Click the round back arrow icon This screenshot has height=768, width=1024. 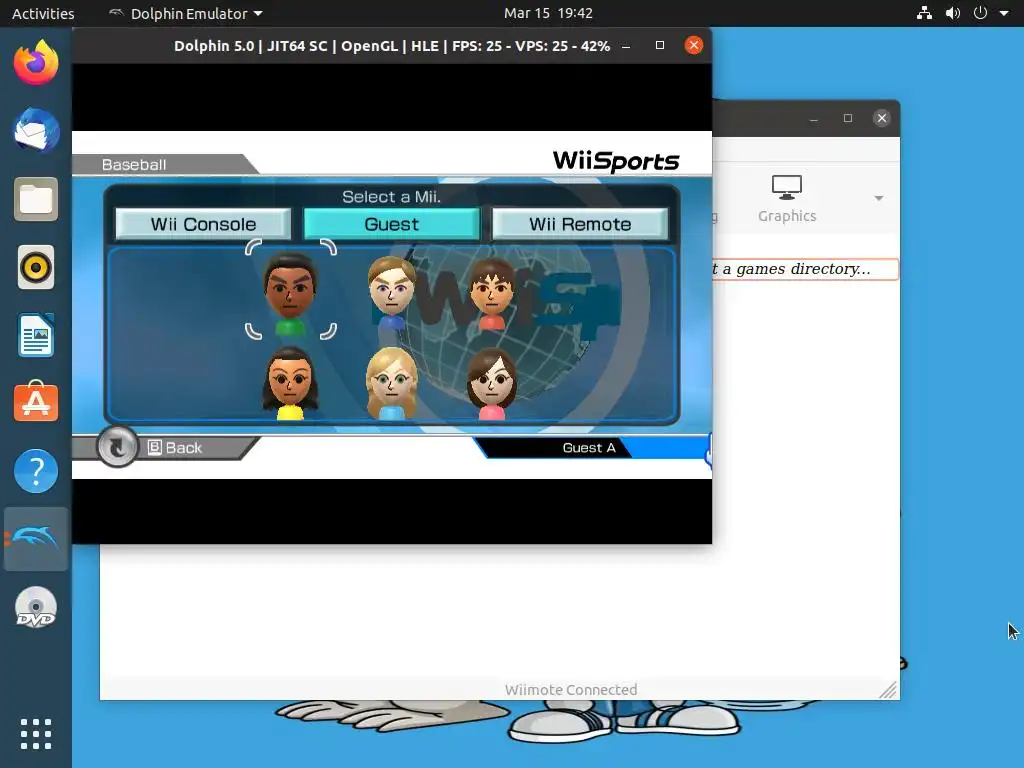118,447
